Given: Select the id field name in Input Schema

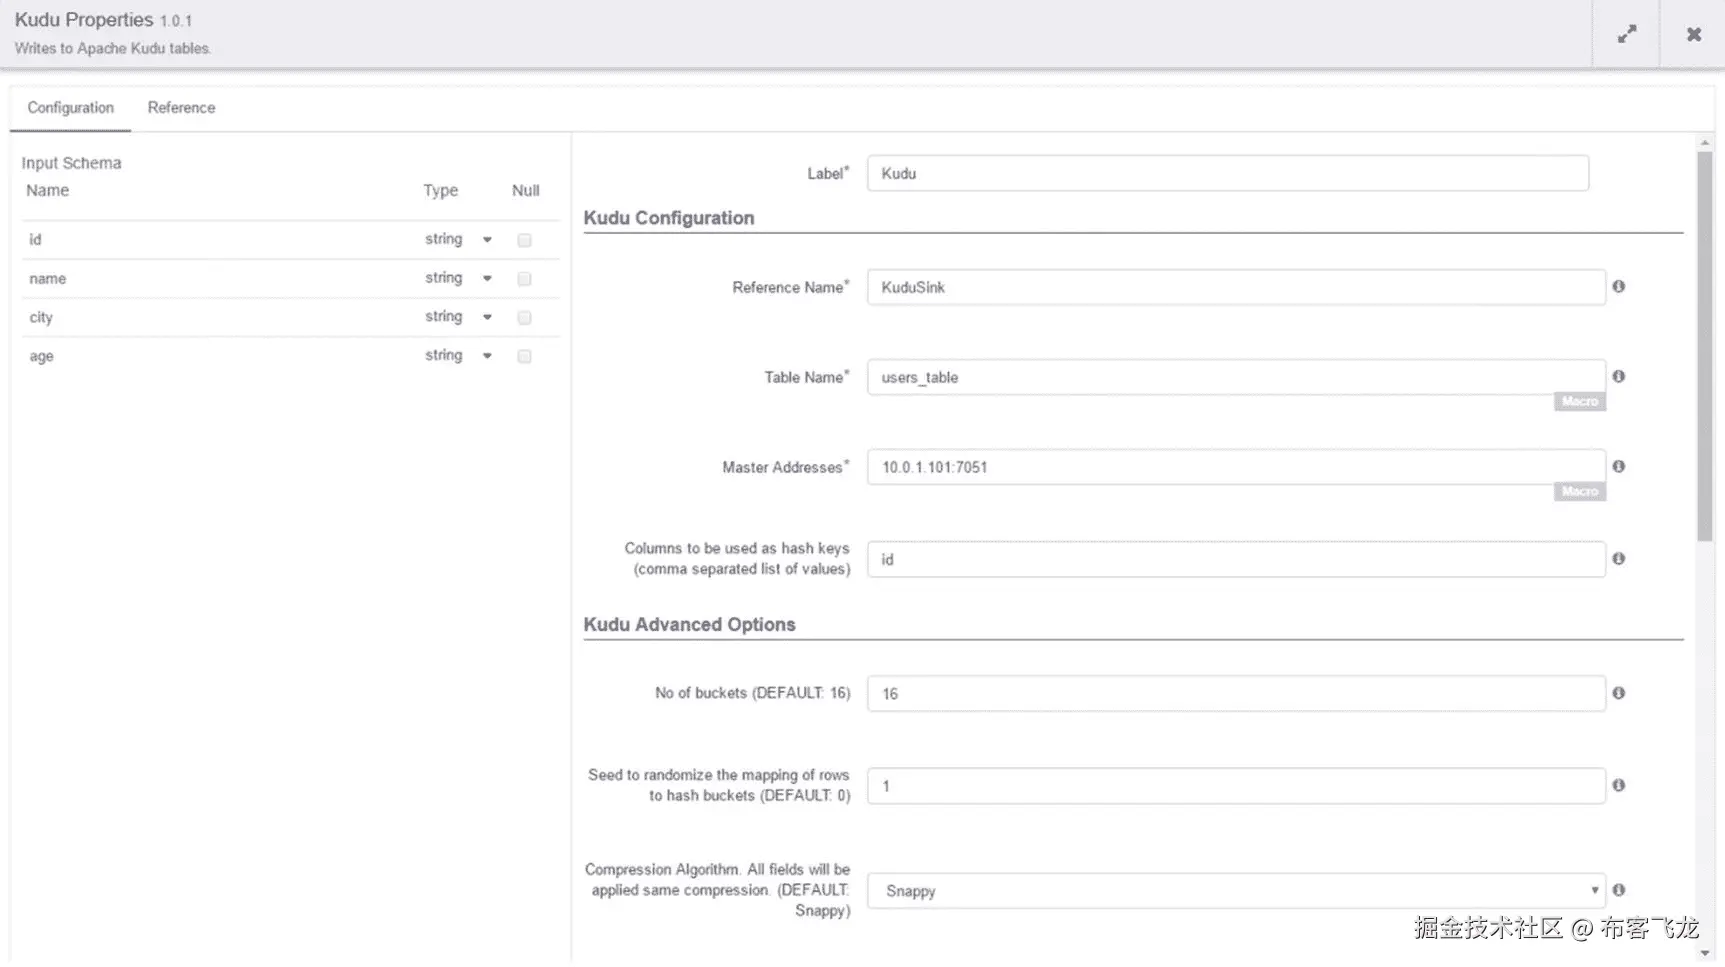Looking at the screenshot, I should [35, 240].
